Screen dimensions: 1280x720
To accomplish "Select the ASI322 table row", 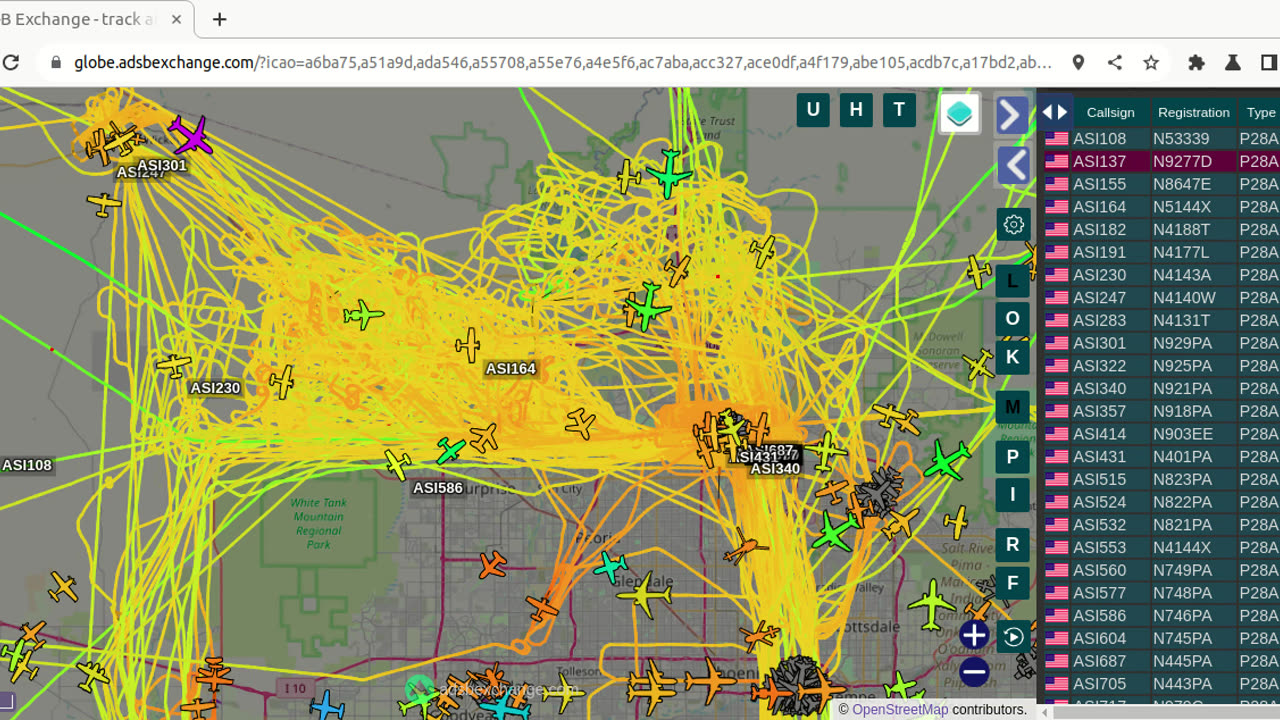I will coord(1160,366).
